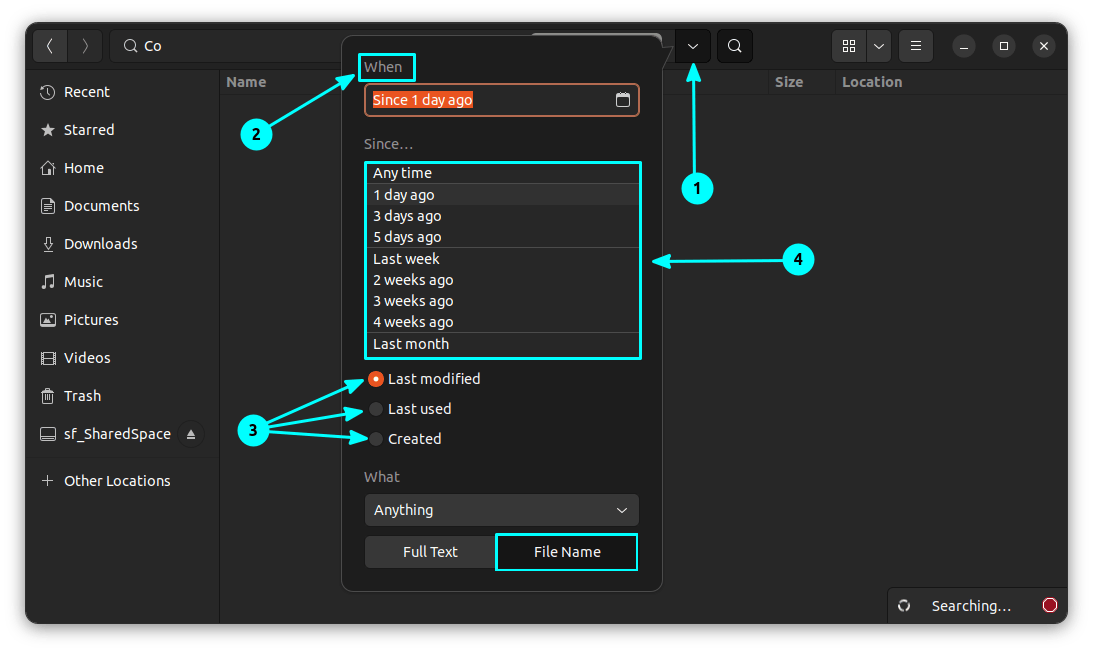
Task: Open the Trash folder in the sidebar
Action: click(82, 396)
